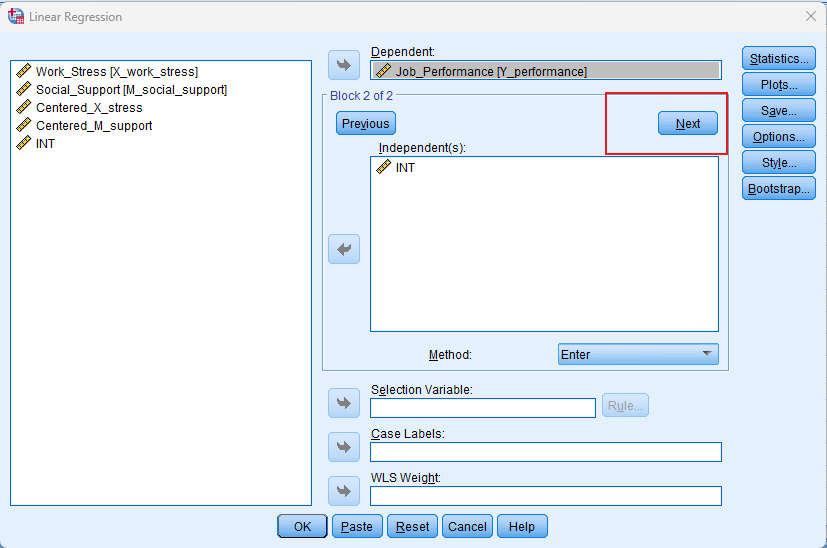Open the Method dropdown set to Enter
This screenshot has width=827, height=548.
pos(637,354)
